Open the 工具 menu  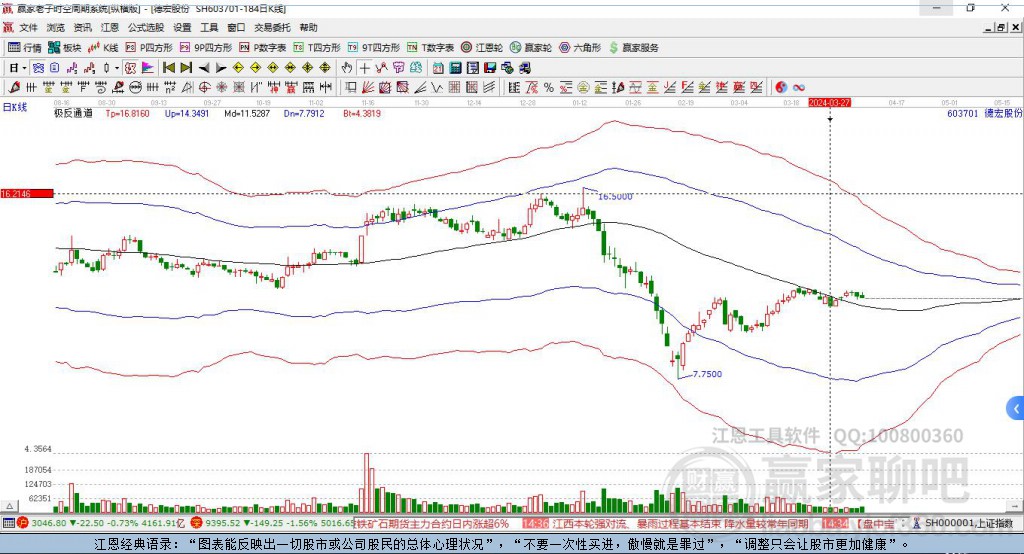(x=209, y=27)
